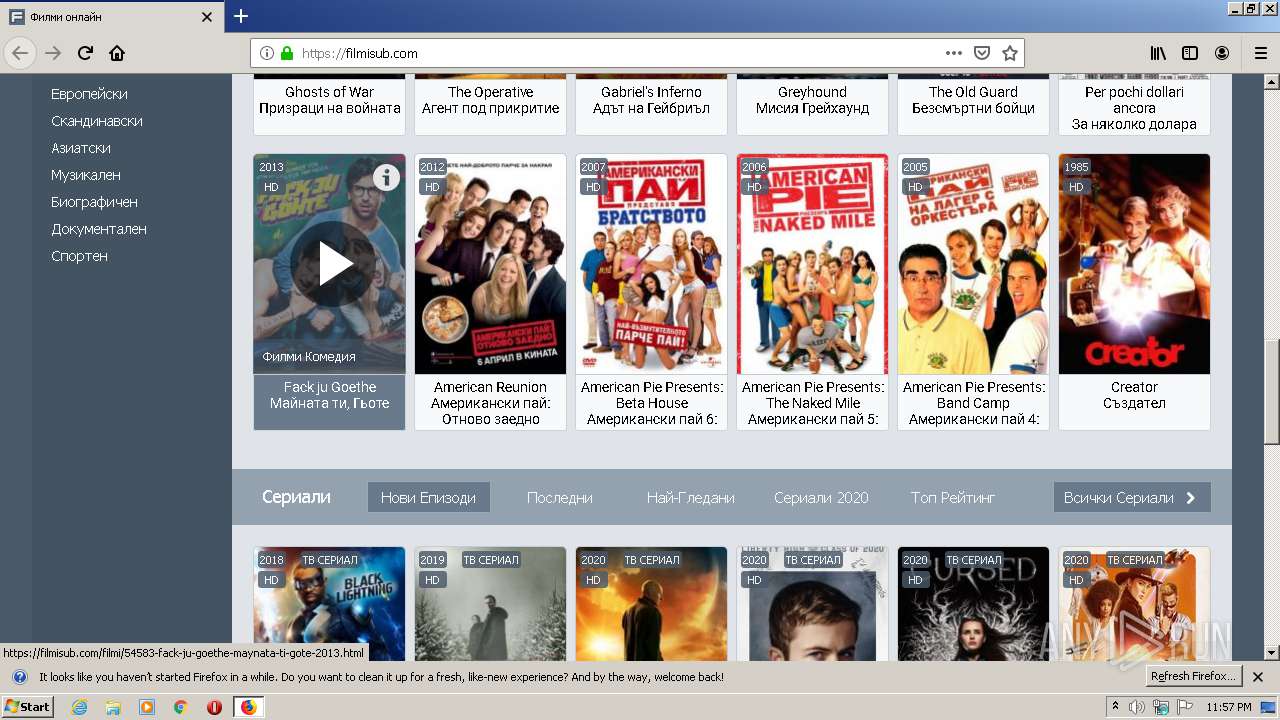
Task: Open the Firefox hamburger menu
Action: (x=1260, y=53)
